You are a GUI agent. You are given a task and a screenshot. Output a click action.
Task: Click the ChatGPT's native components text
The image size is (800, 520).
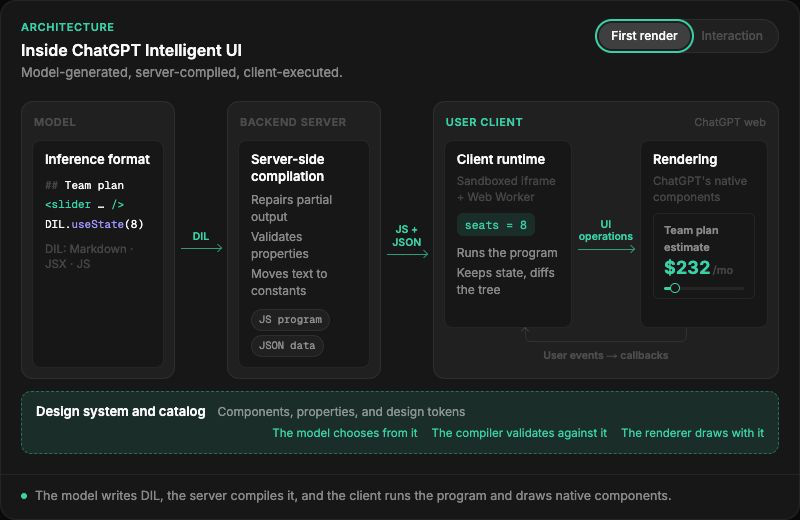(699, 189)
